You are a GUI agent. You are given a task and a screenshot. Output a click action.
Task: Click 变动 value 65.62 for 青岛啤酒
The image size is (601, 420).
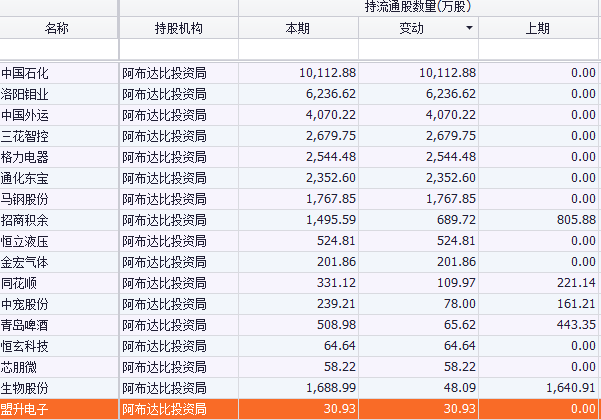460,325
